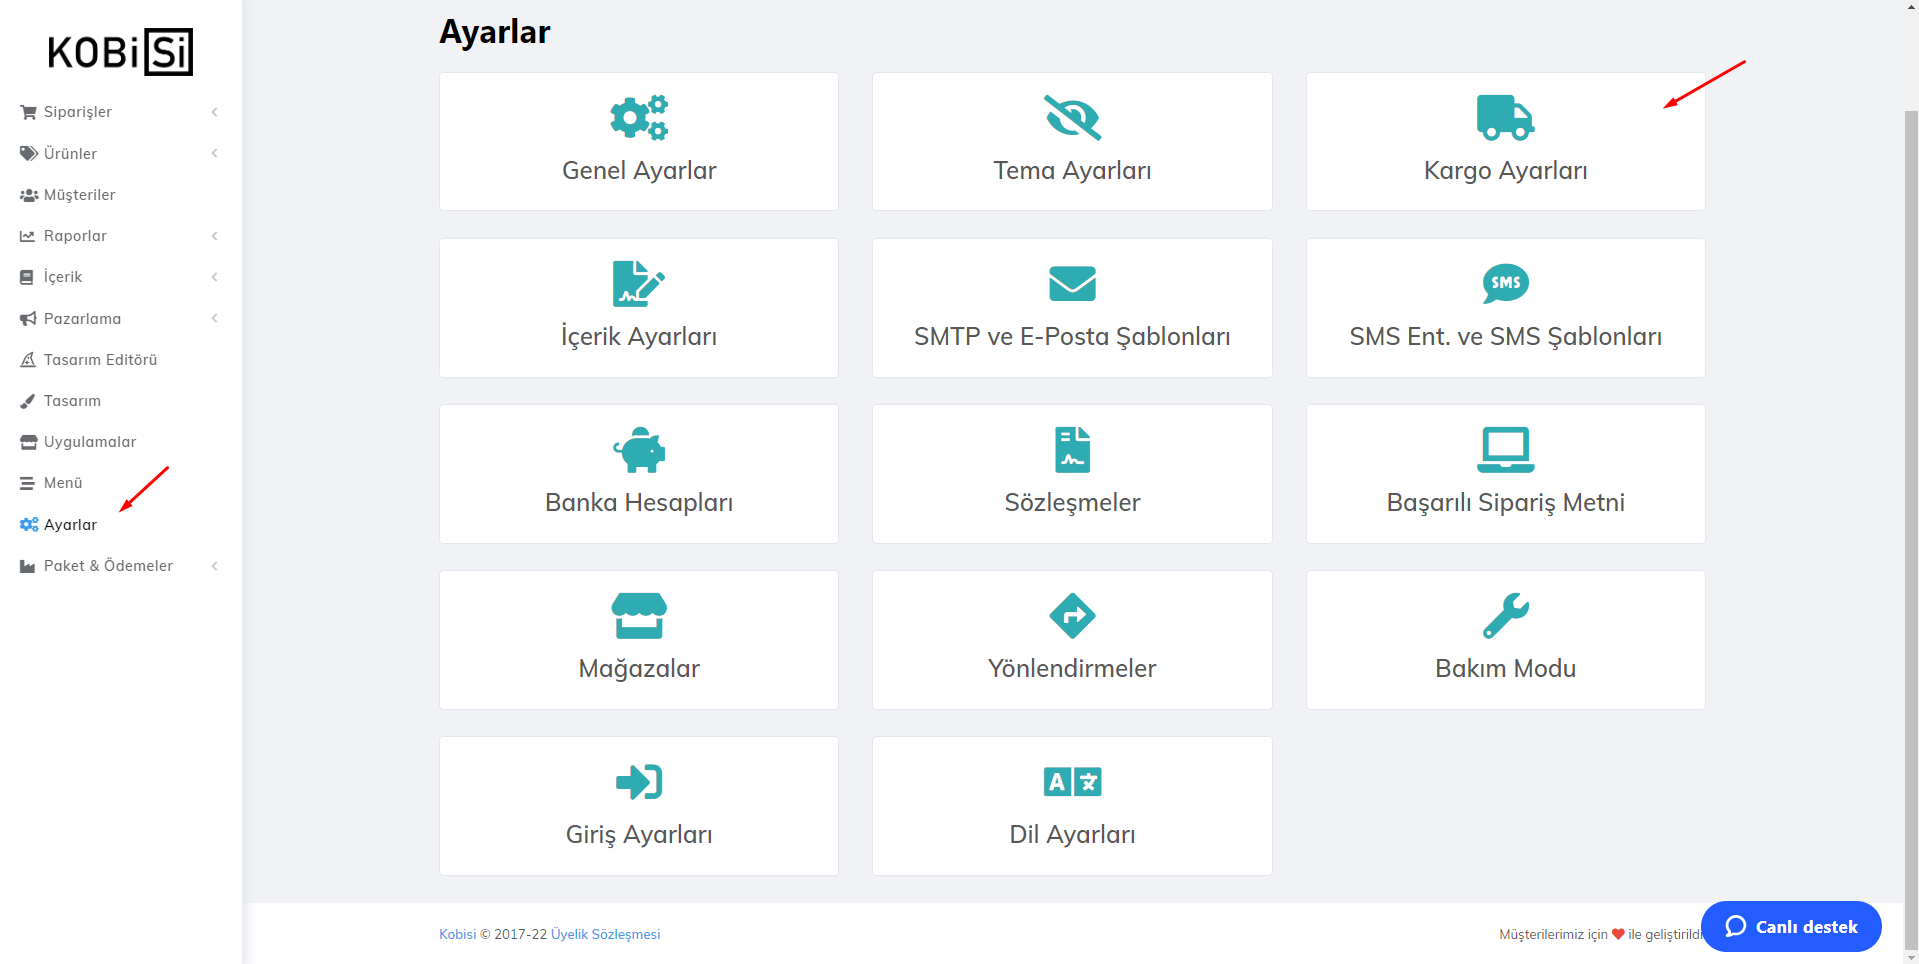Select the Banka Hesapları piggy bank icon
This screenshot has height=964, width=1919.
pos(639,450)
